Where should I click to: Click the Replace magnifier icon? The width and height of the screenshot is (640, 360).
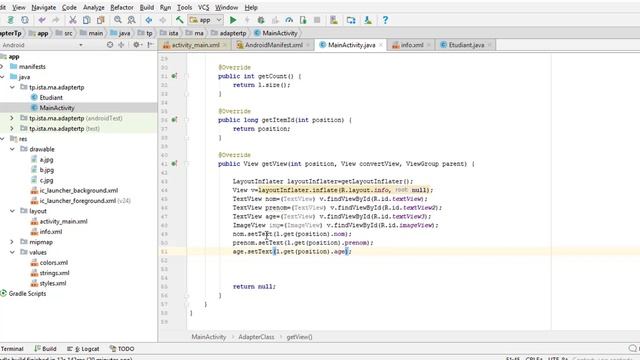tap(131, 20)
